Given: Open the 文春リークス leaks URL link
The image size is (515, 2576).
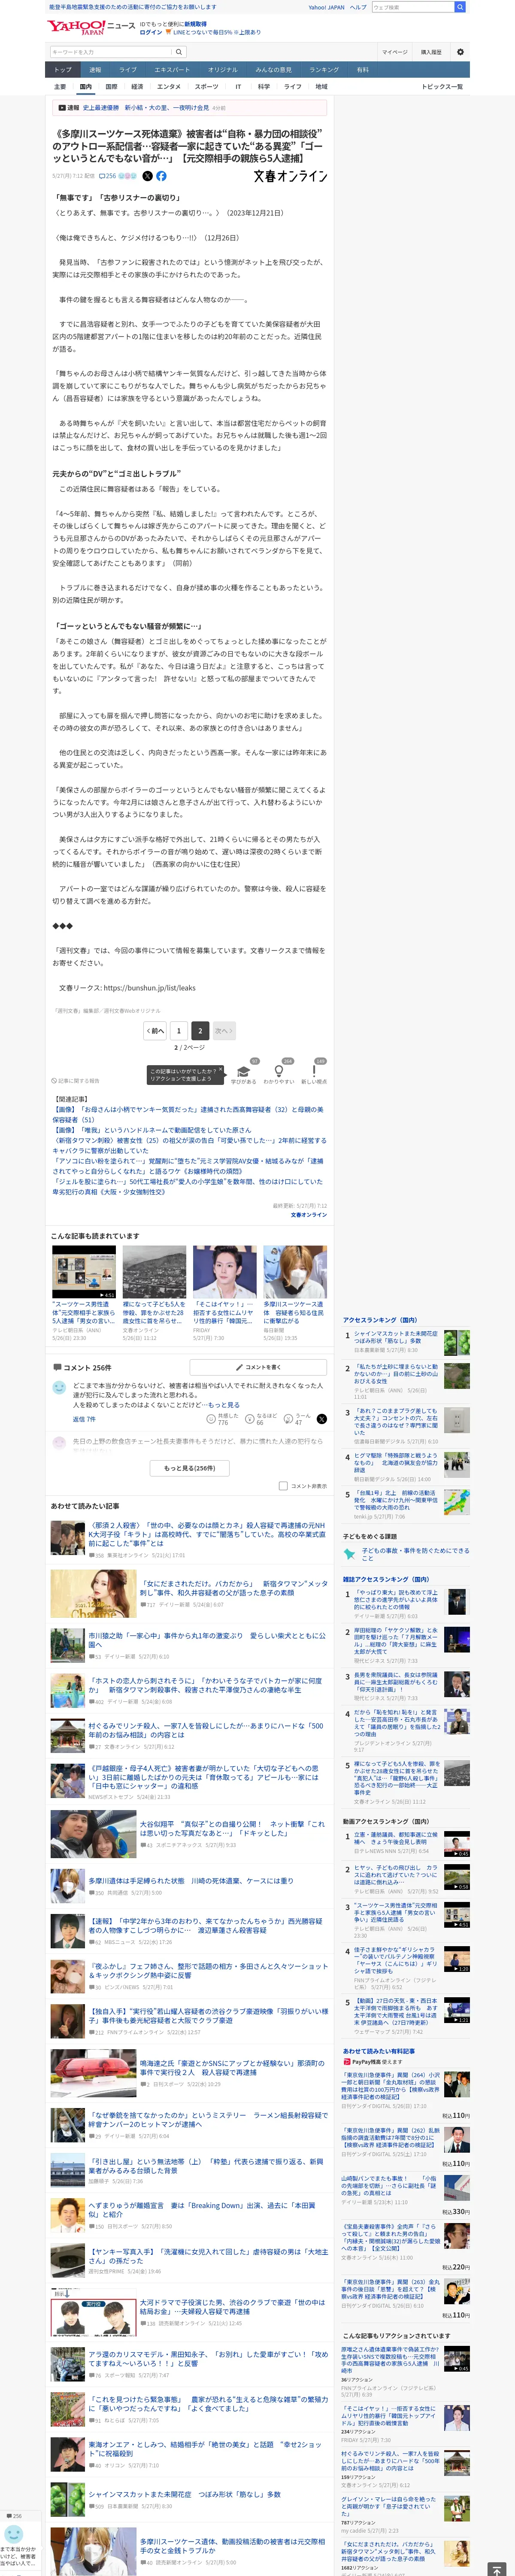Looking at the screenshot, I should coord(150,988).
